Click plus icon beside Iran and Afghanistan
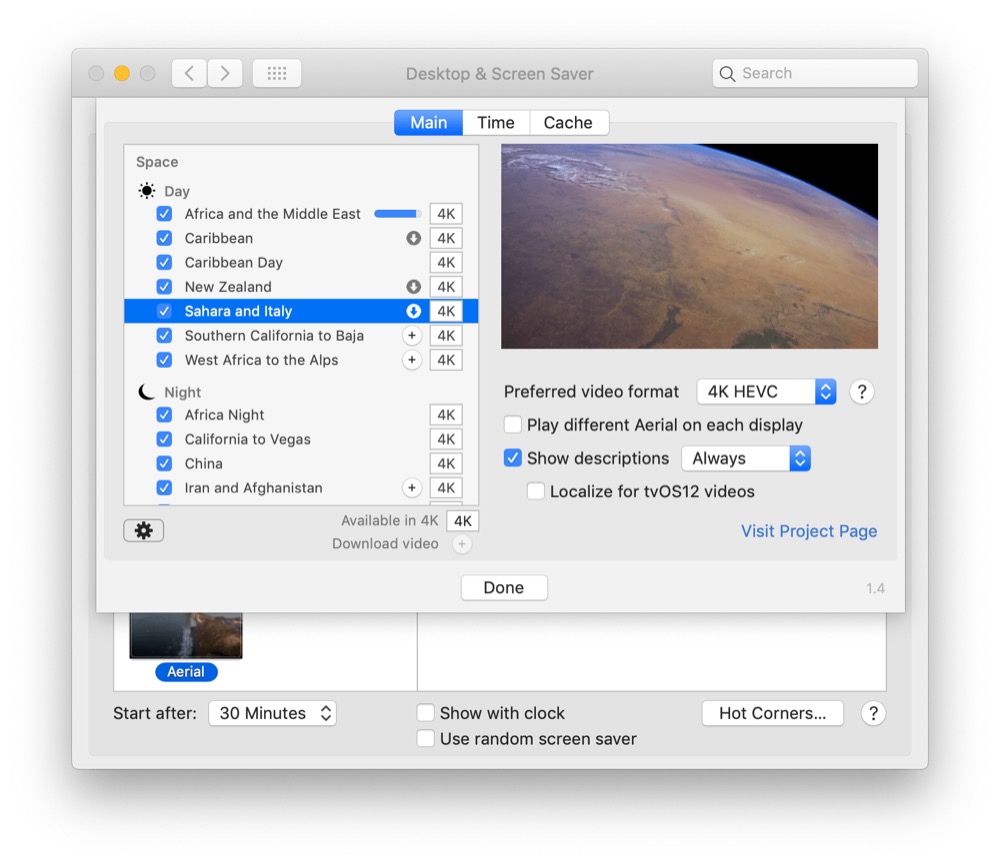Viewport: 1000px width, 864px height. [412, 488]
